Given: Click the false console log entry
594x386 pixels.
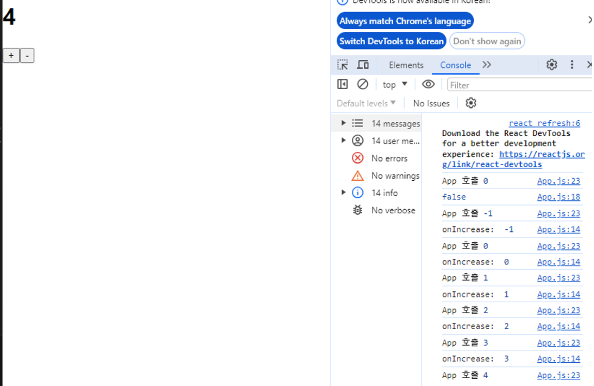Looking at the screenshot, I should 454,197.
